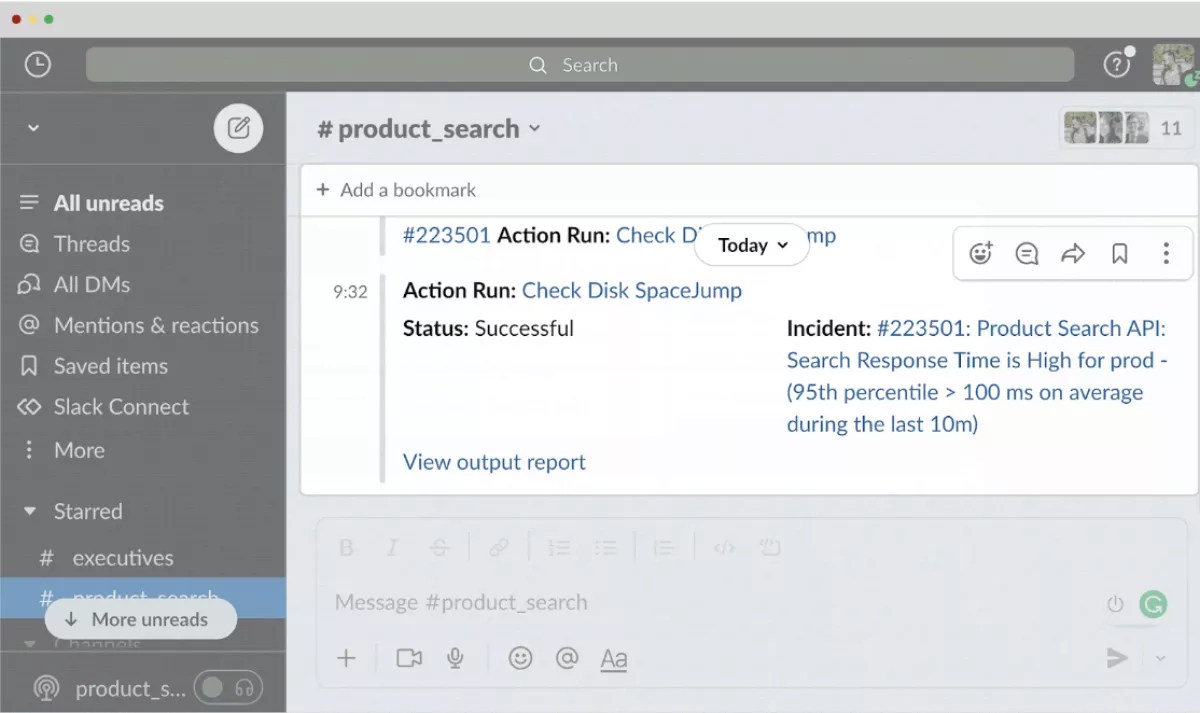Toggle the Aa formatting bar in composer
The width and height of the screenshot is (1200, 713).
(613, 658)
